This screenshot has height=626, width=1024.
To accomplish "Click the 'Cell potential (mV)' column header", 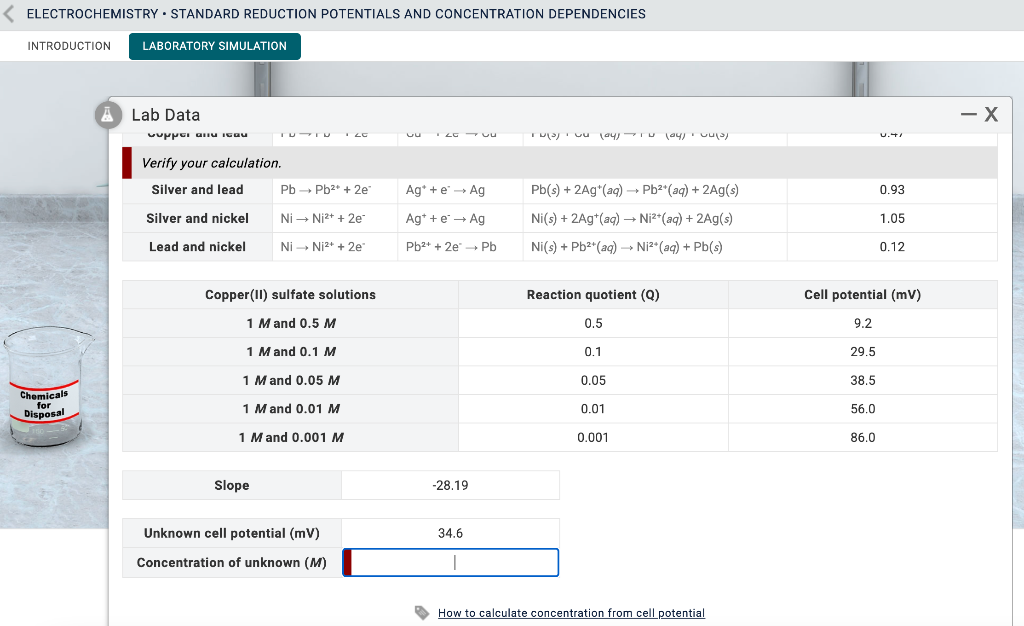I will pos(863,295).
